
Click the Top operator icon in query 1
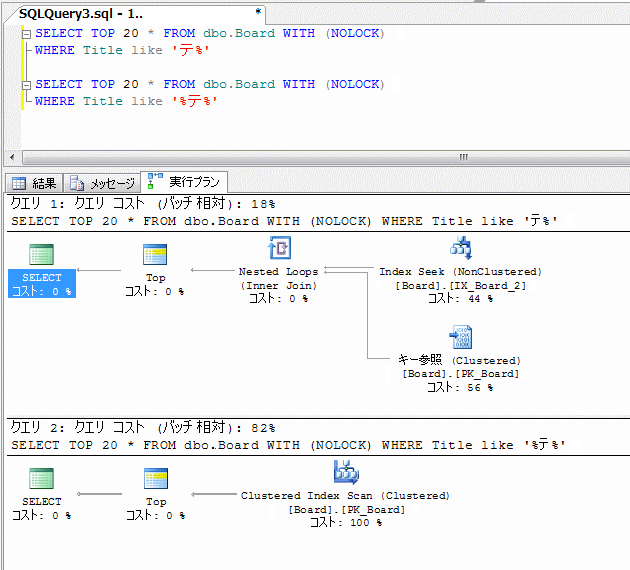(x=155, y=254)
